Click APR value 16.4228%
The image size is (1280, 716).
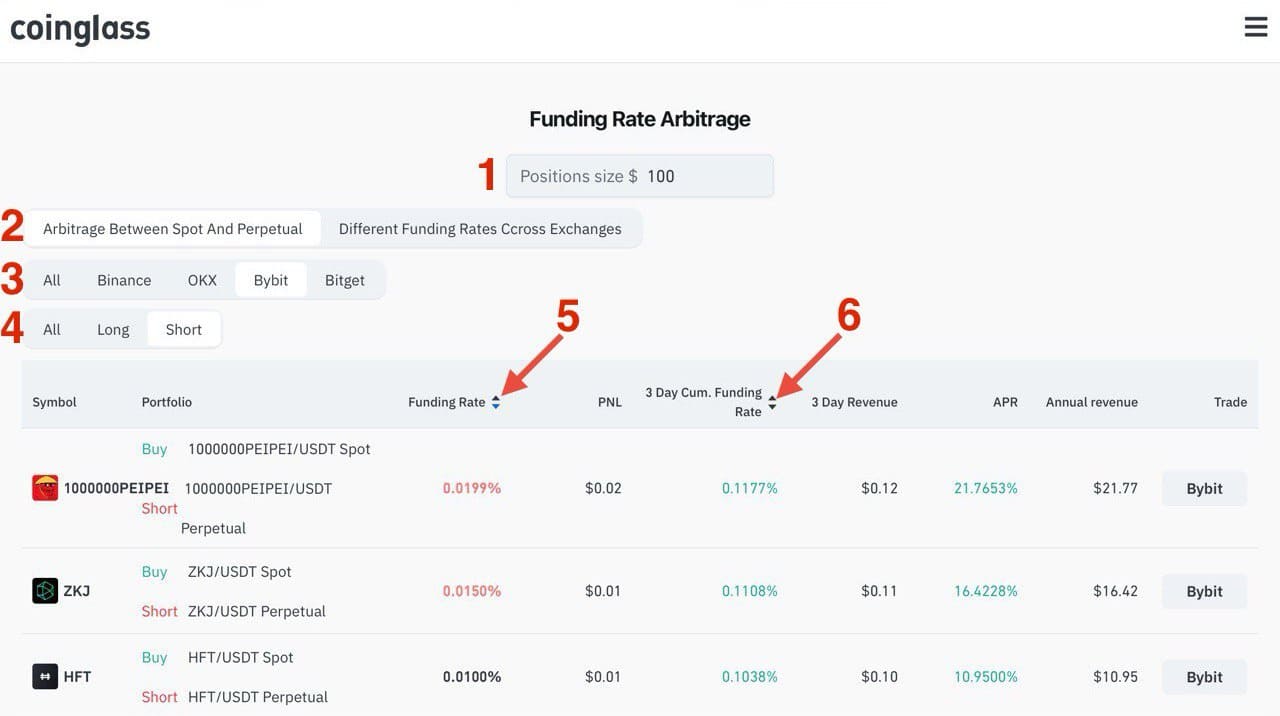986,591
